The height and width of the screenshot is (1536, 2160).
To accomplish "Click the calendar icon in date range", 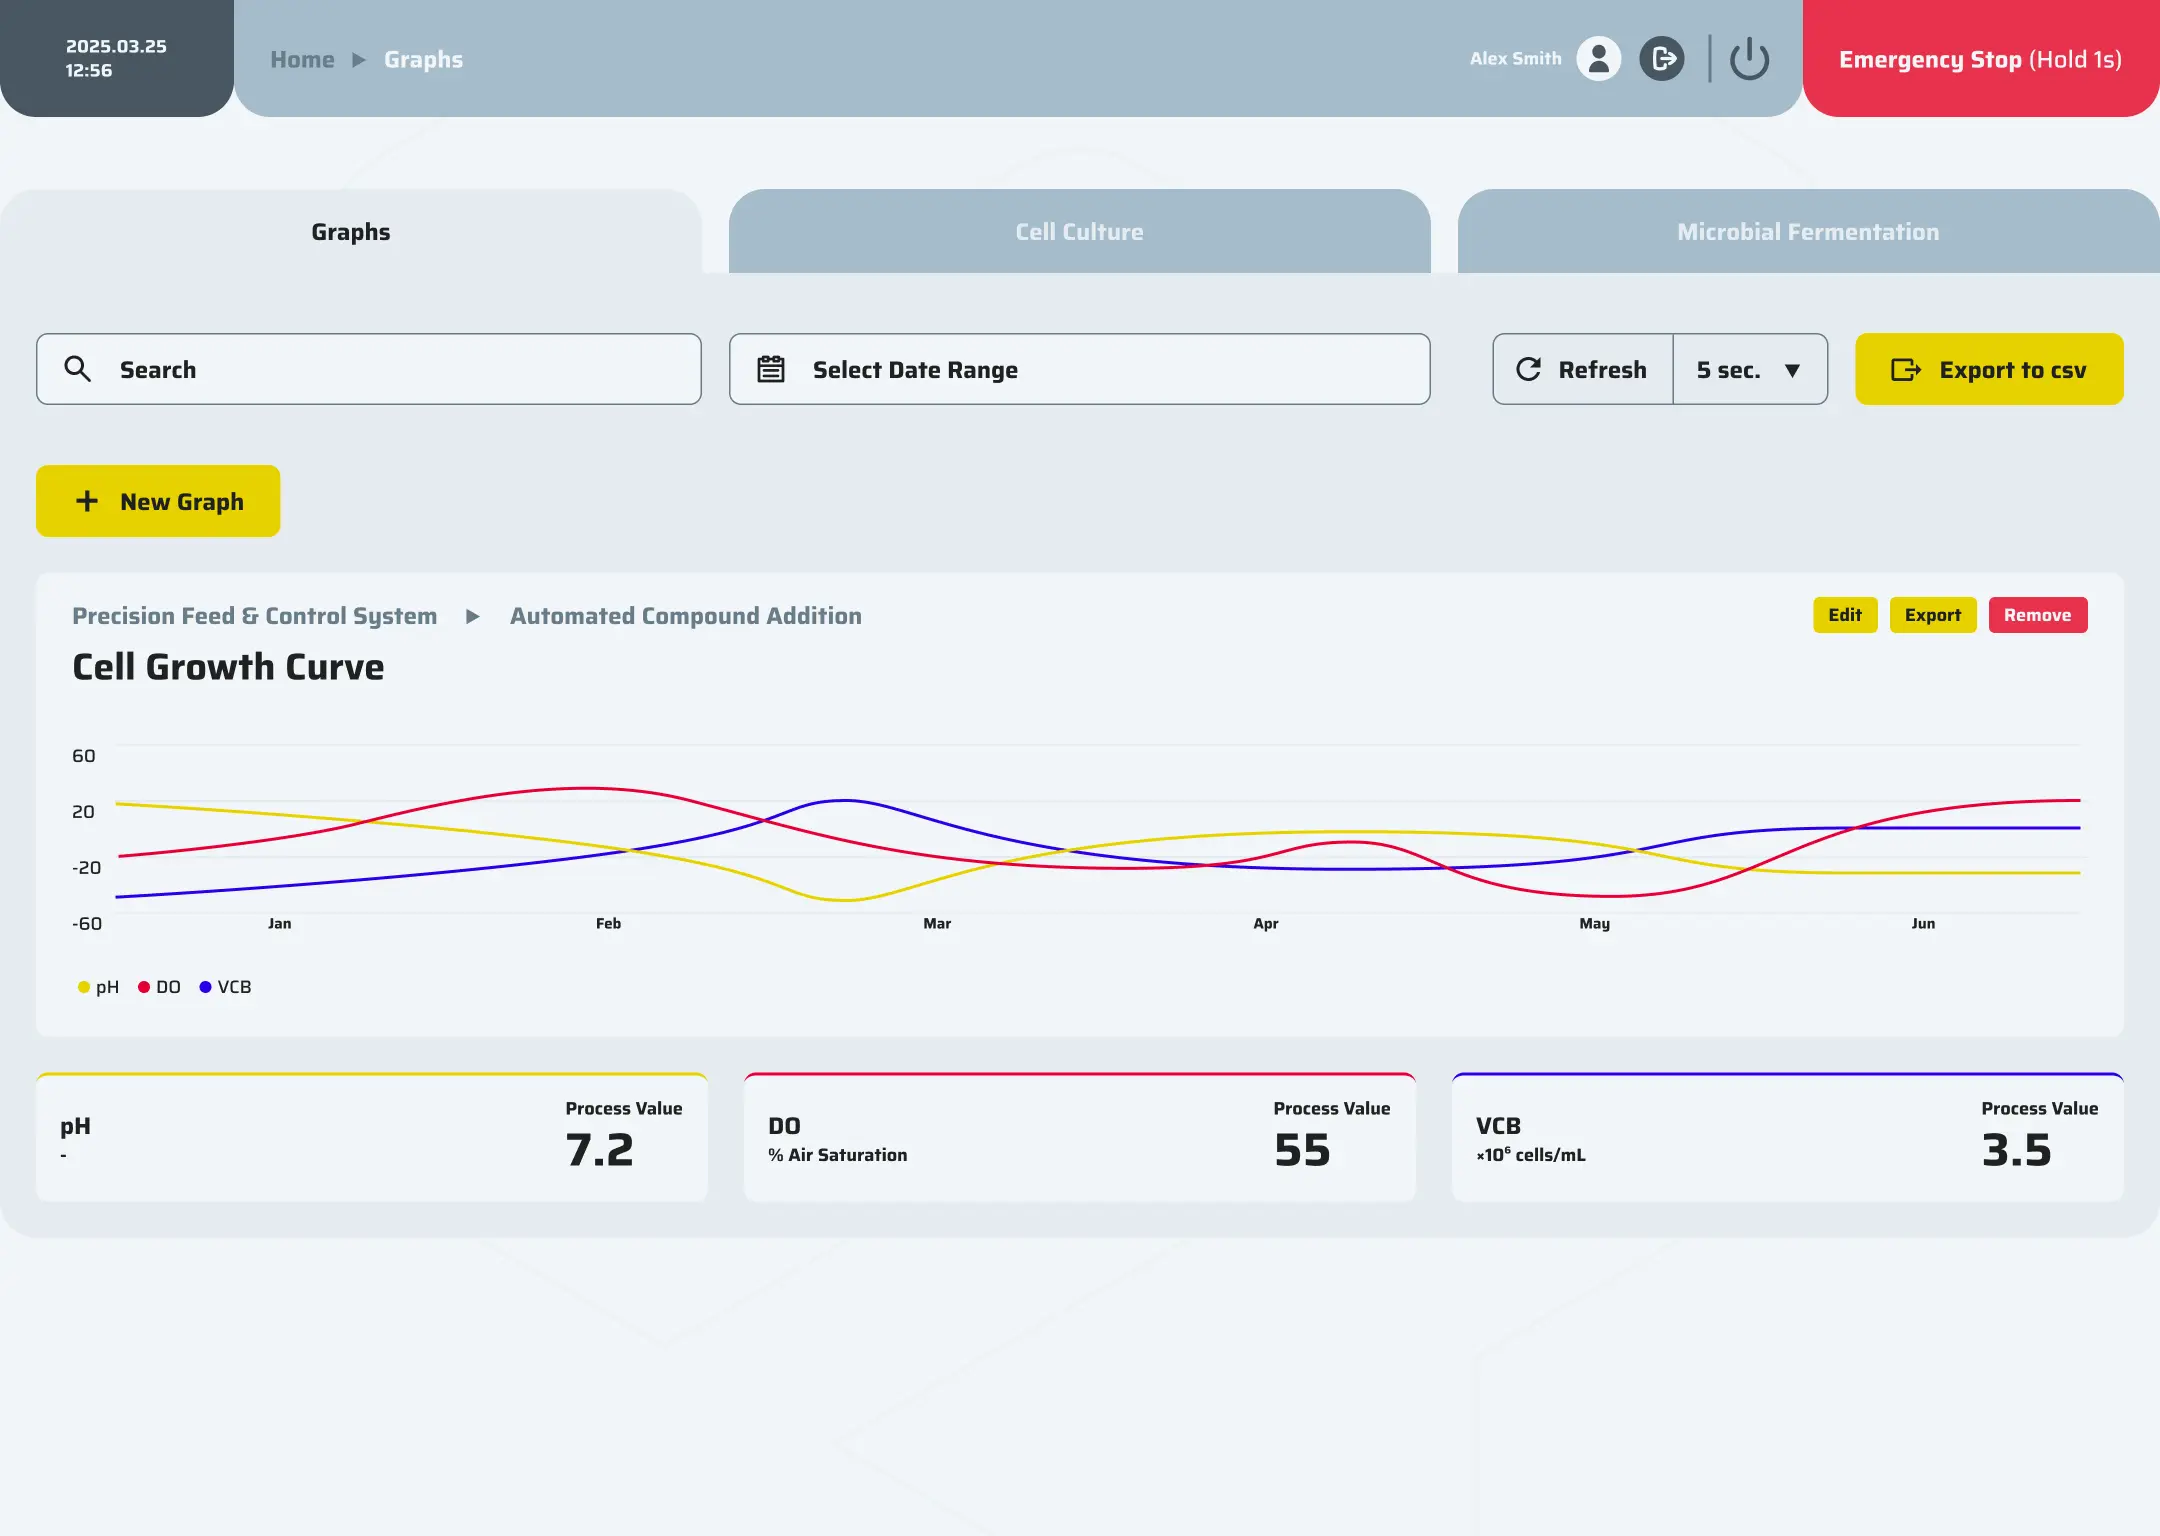I will (x=770, y=369).
